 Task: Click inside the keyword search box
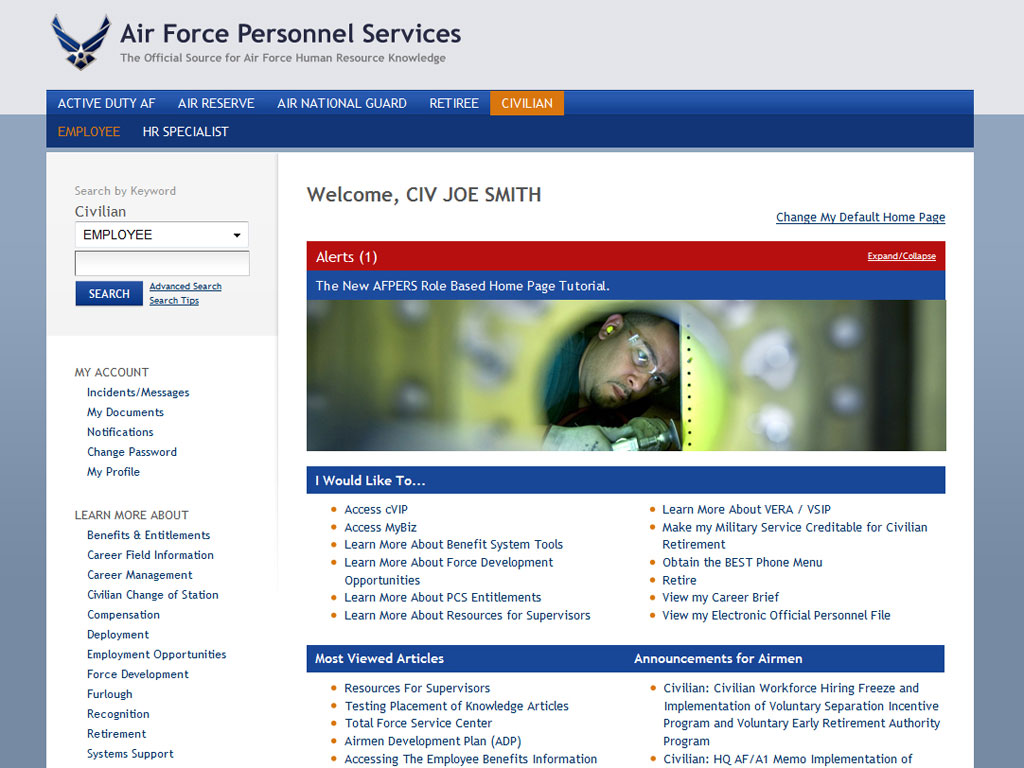click(x=161, y=263)
